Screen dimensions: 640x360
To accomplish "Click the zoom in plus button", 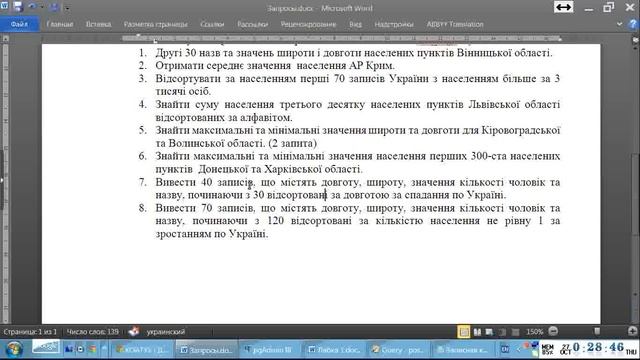I will click(x=633, y=331).
